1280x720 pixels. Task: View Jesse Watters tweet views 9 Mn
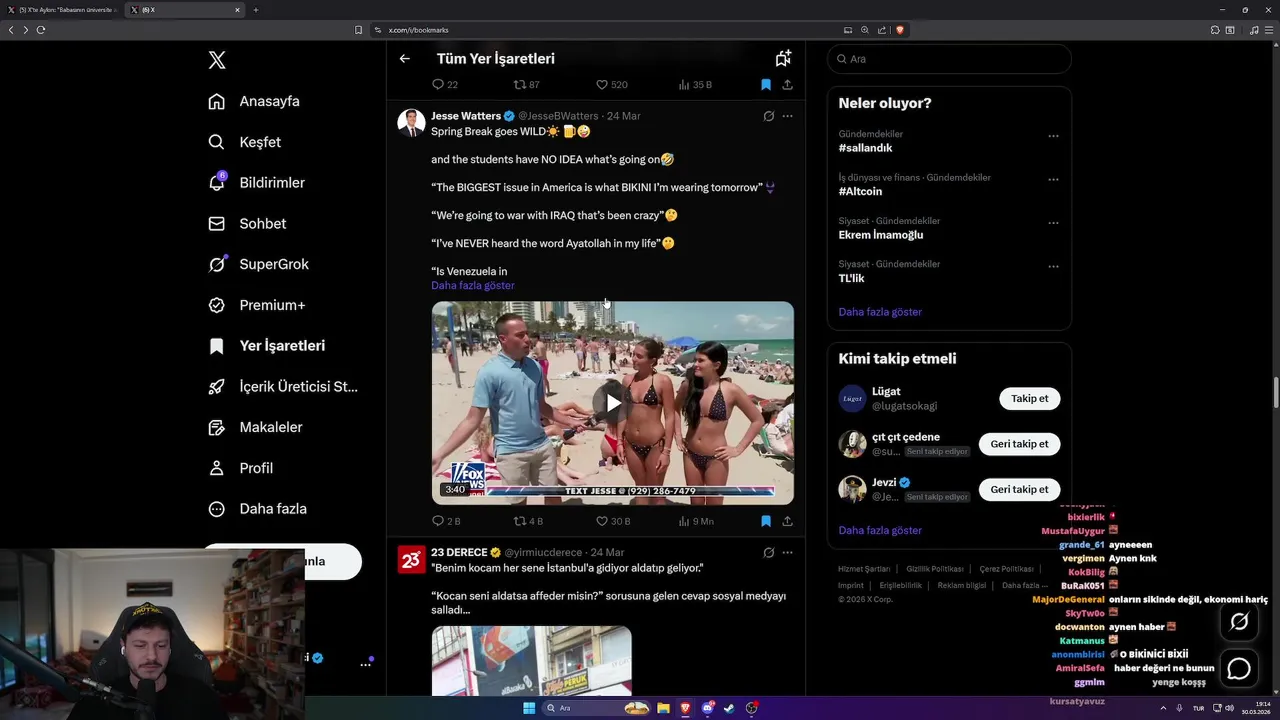click(696, 521)
